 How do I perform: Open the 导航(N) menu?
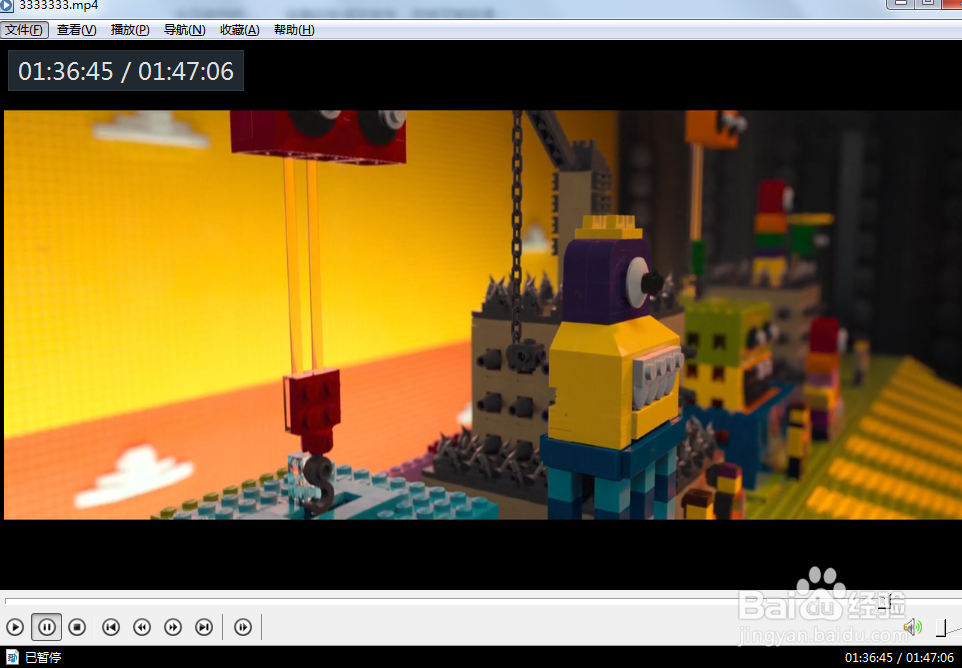click(x=185, y=30)
